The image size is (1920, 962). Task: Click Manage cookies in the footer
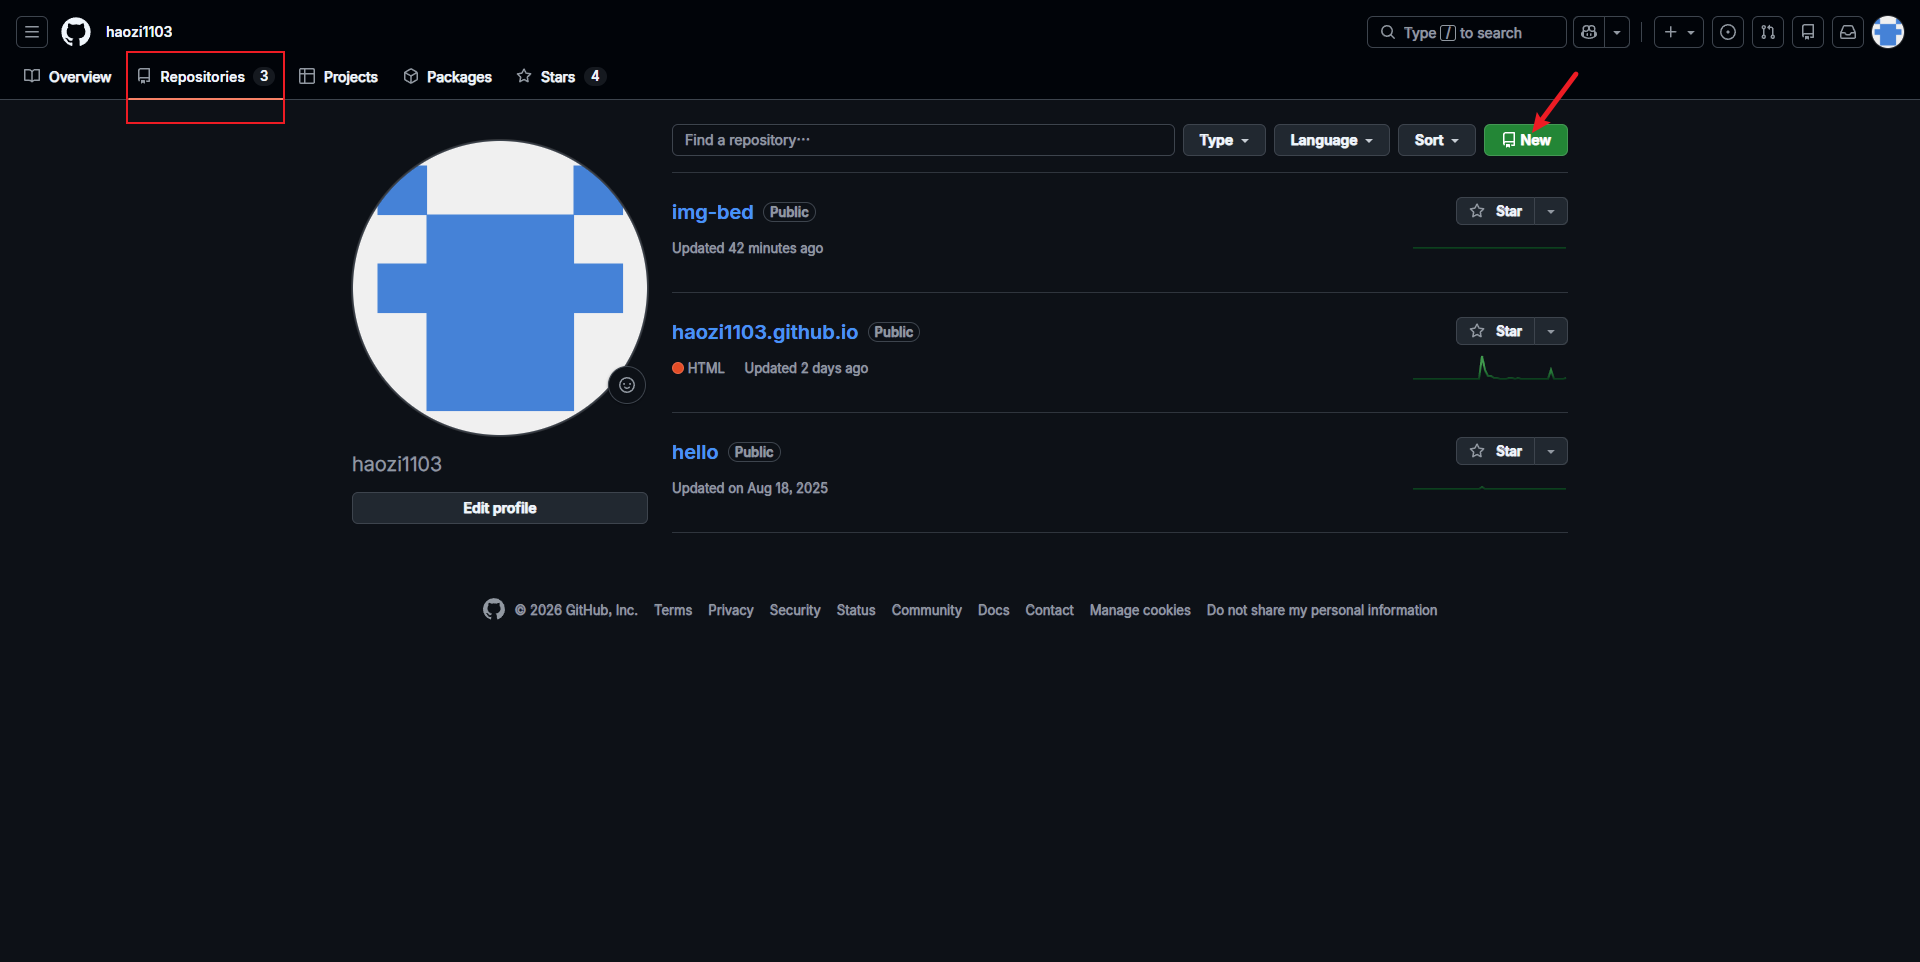(x=1140, y=610)
